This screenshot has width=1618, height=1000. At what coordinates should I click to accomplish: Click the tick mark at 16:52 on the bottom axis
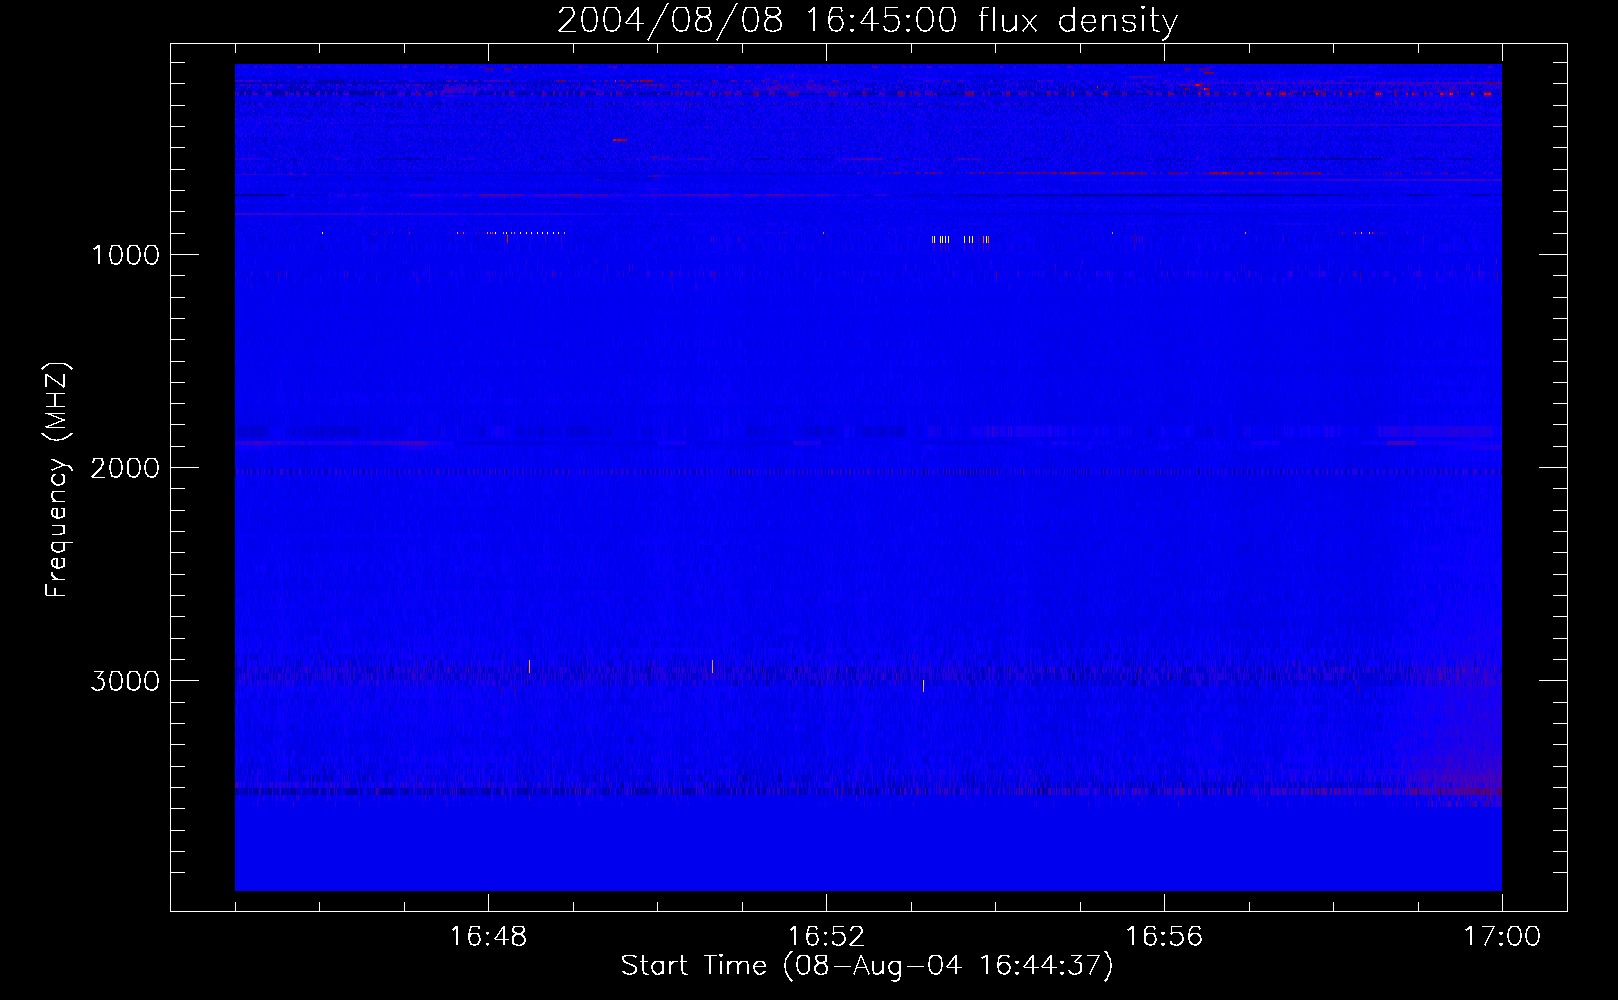tap(826, 902)
